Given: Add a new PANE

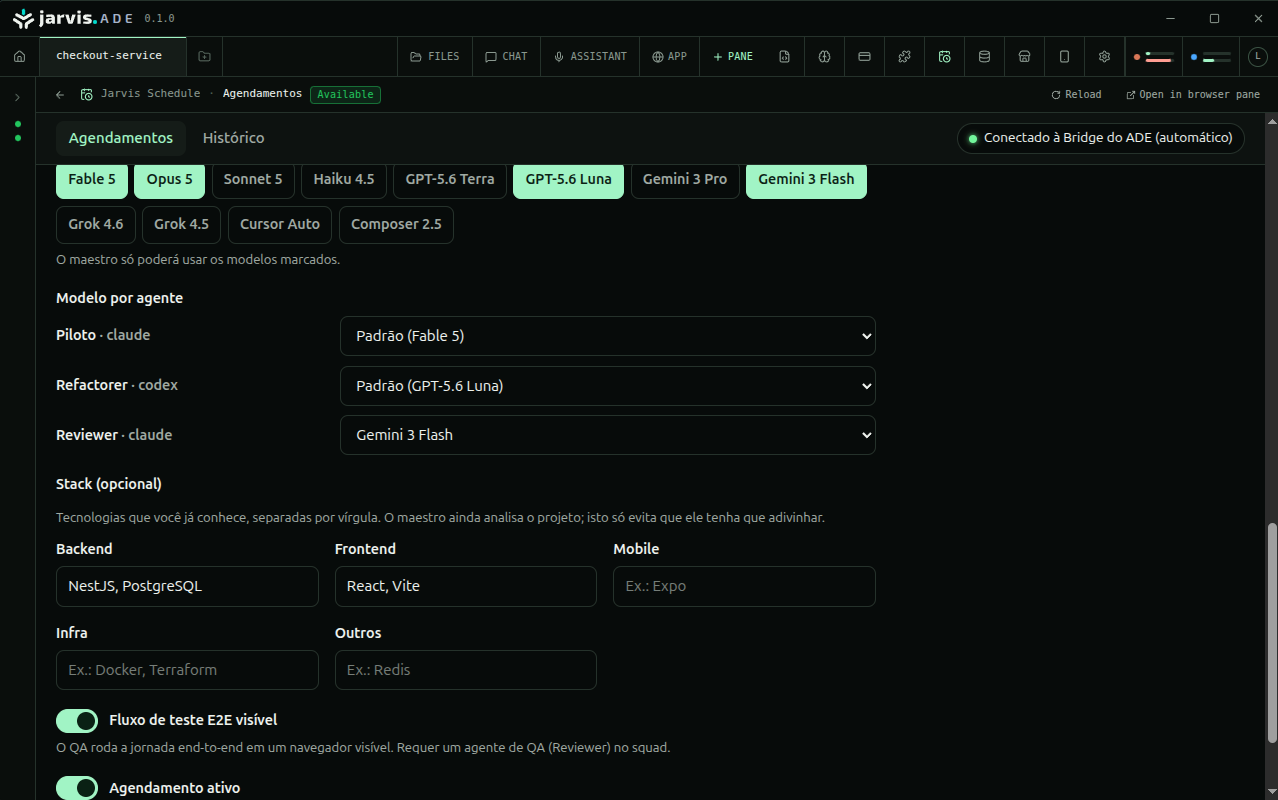Looking at the screenshot, I should [733, 57].
